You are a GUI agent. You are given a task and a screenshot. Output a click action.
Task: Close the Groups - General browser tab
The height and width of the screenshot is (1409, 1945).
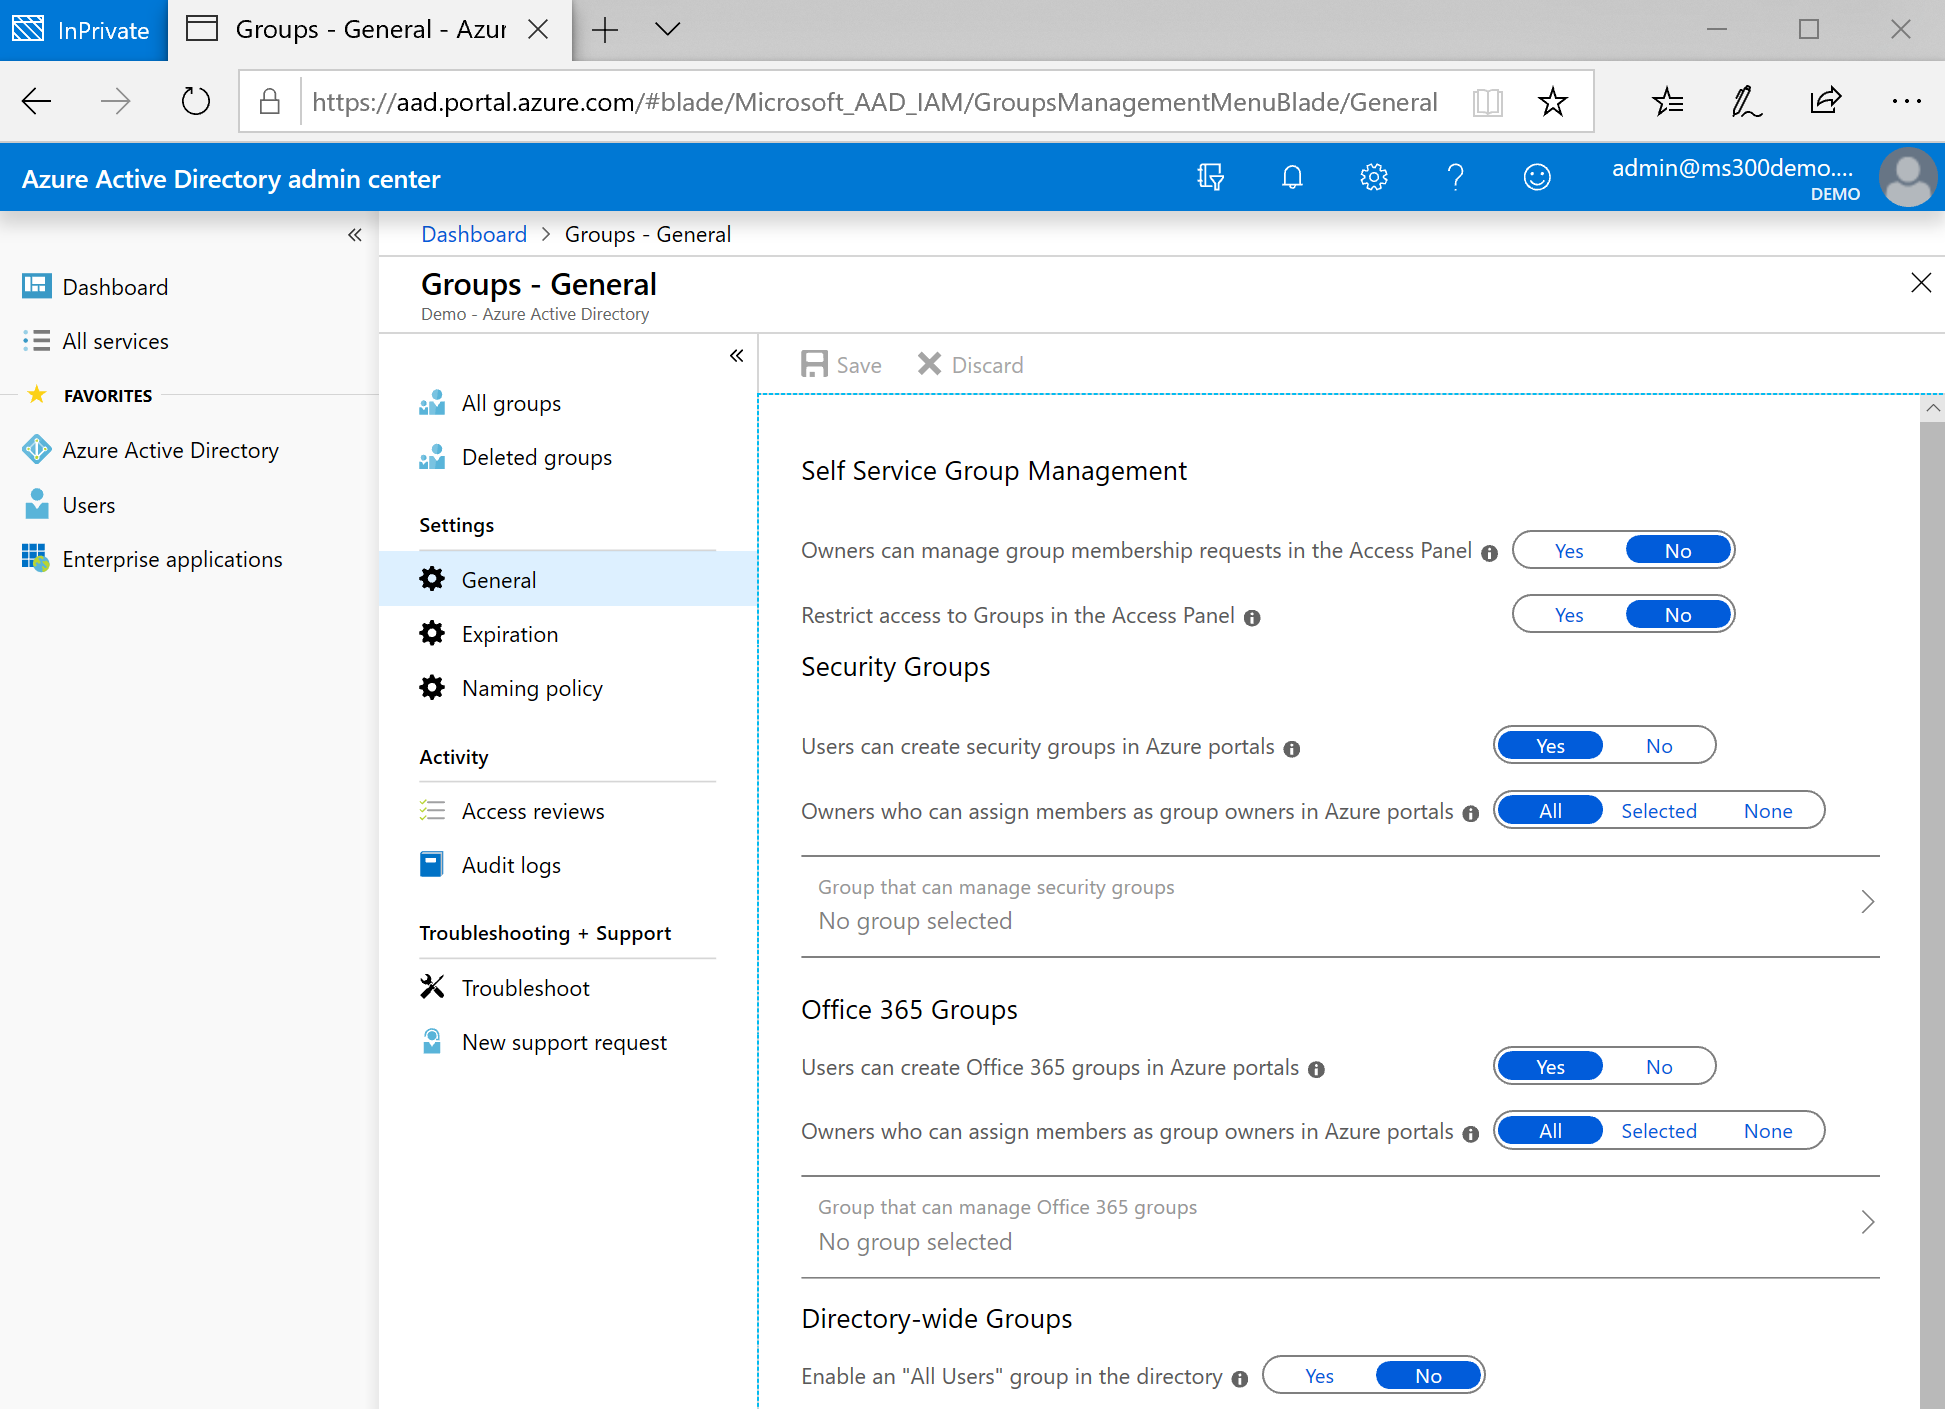coord(538,29)
